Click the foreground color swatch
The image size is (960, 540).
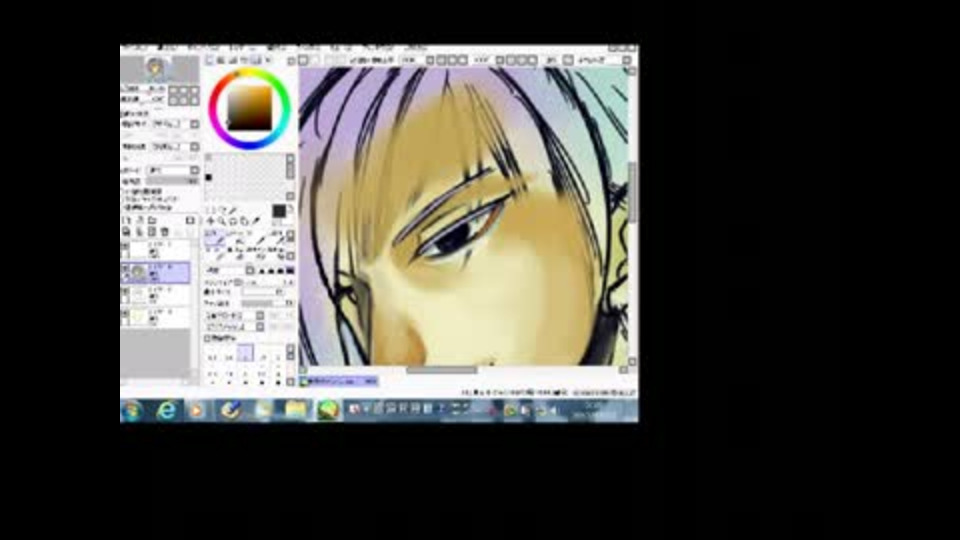pyautogui.click(x=279, y=211)
